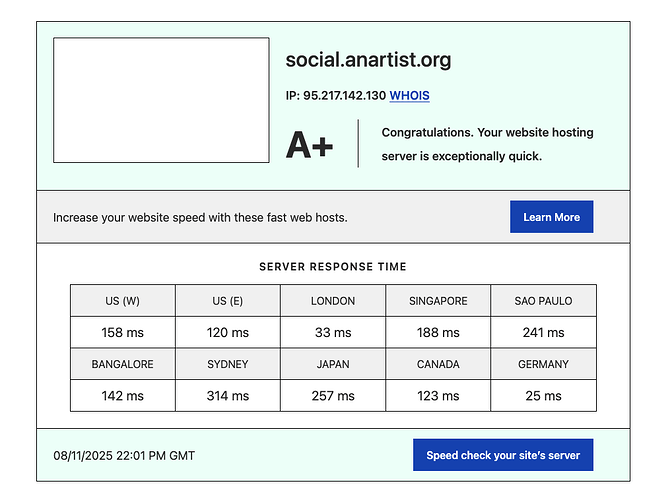Viewport: 671px width, 500px height.
Task: Select the social.anartist.org domain heading
Action: click(x=368, y=60)
